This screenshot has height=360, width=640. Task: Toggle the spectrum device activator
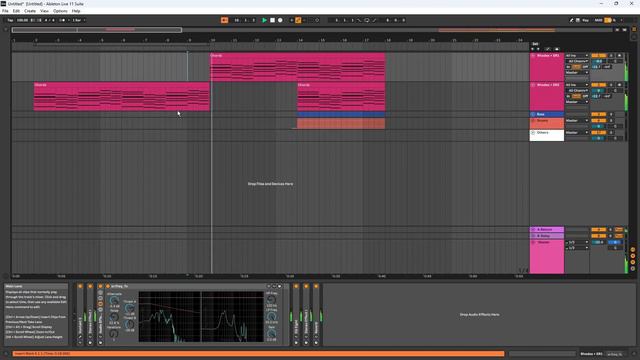point(108,286)
